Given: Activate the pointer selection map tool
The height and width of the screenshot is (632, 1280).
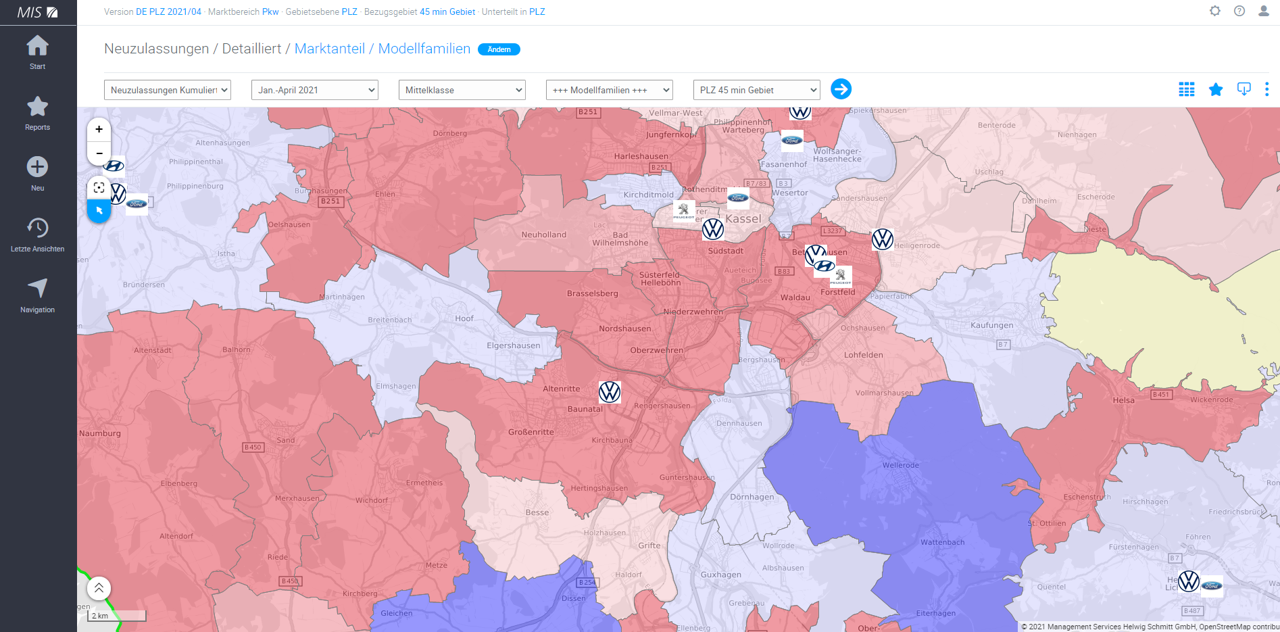Looking at the screenshot, I should pyautogui.click(x=99, y=211).
